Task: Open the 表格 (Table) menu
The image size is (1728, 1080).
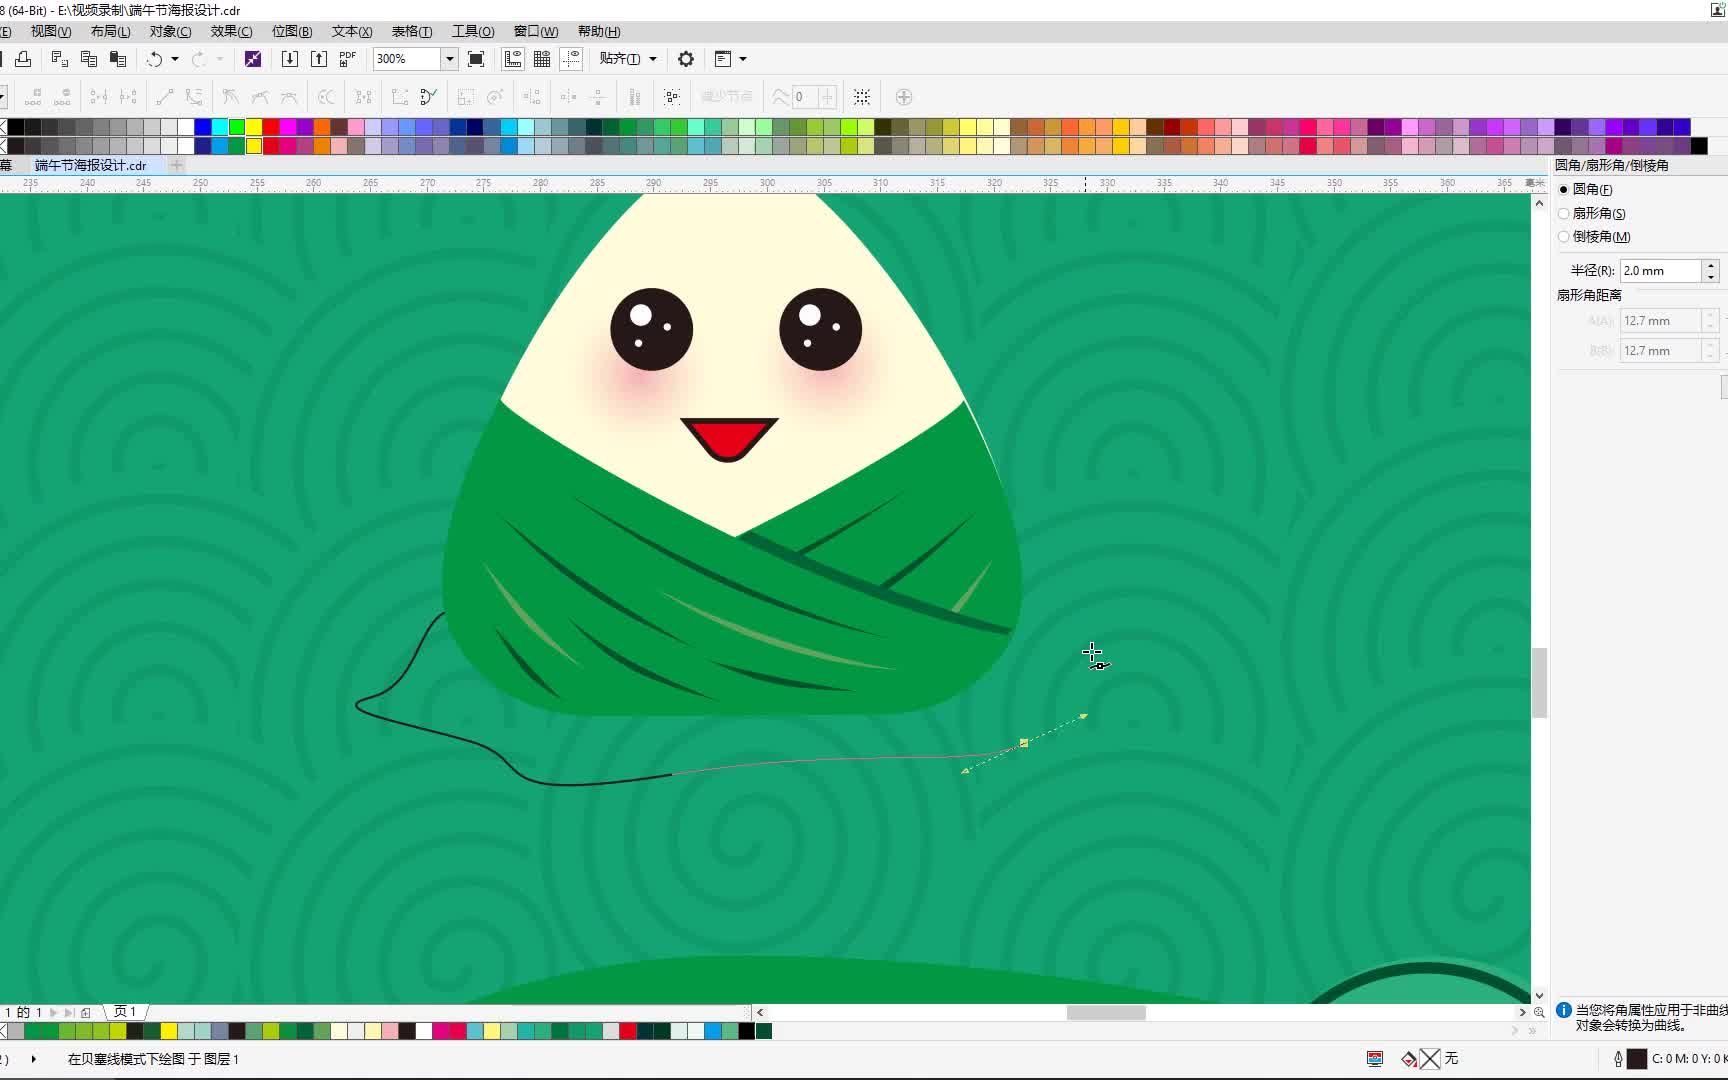Action: (x=412, y=31)
